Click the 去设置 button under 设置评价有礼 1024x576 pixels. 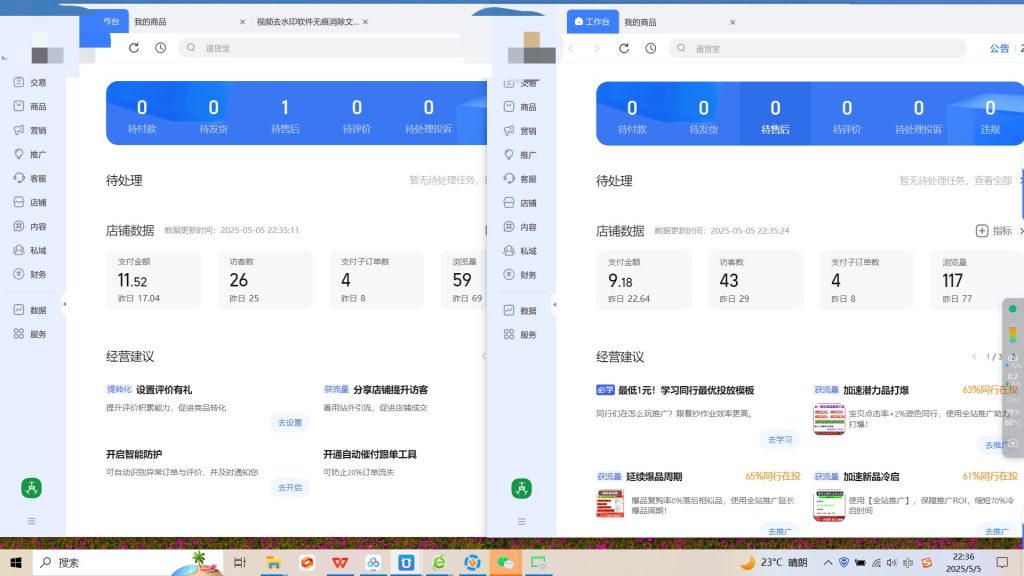click(x=291, y=423)
